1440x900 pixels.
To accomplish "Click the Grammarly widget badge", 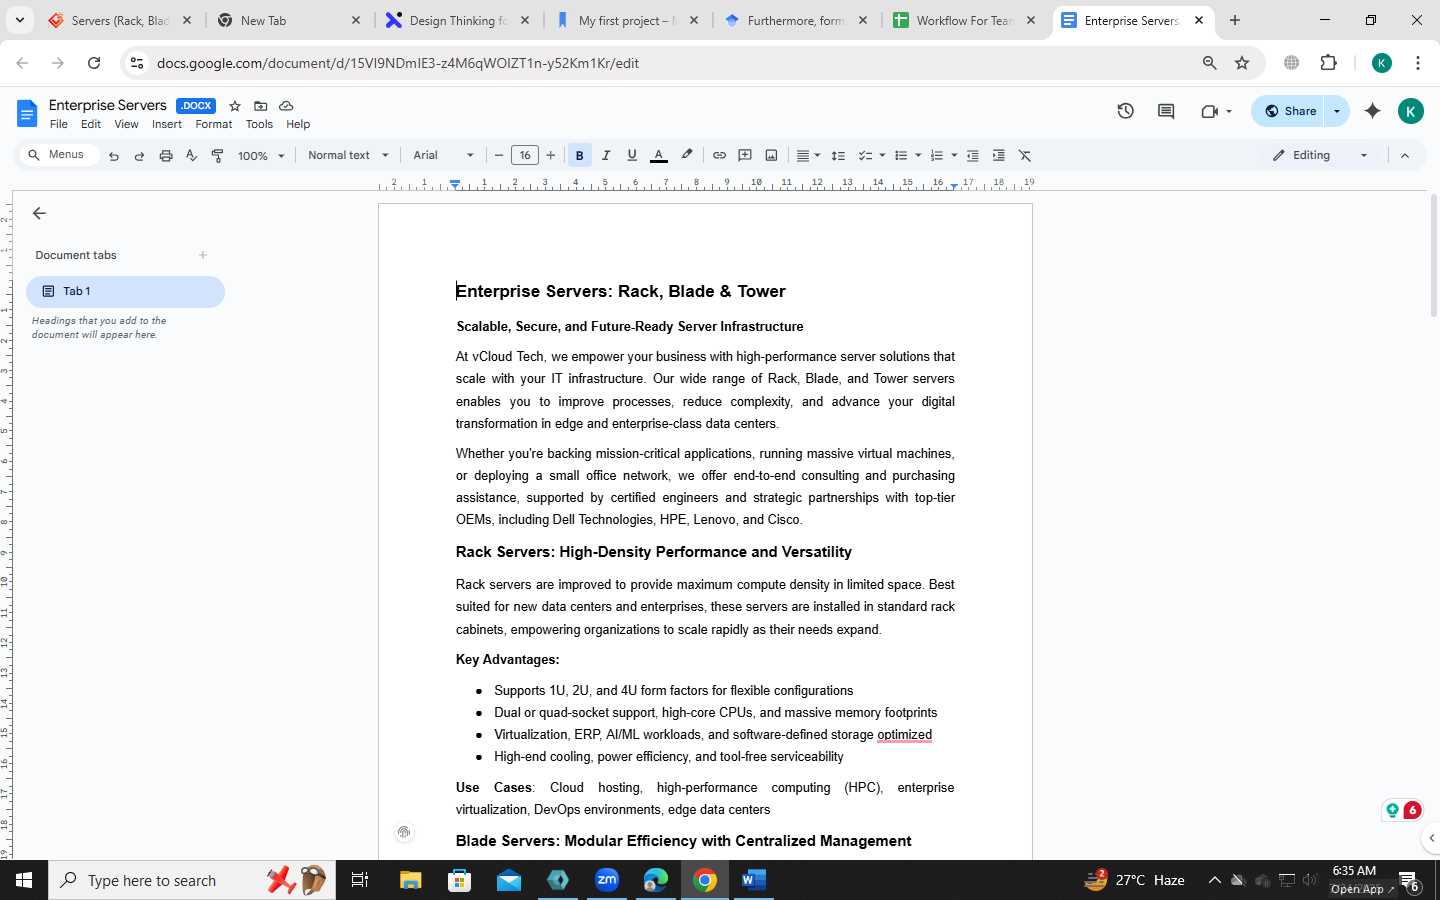I will (x=1402, y=810).
